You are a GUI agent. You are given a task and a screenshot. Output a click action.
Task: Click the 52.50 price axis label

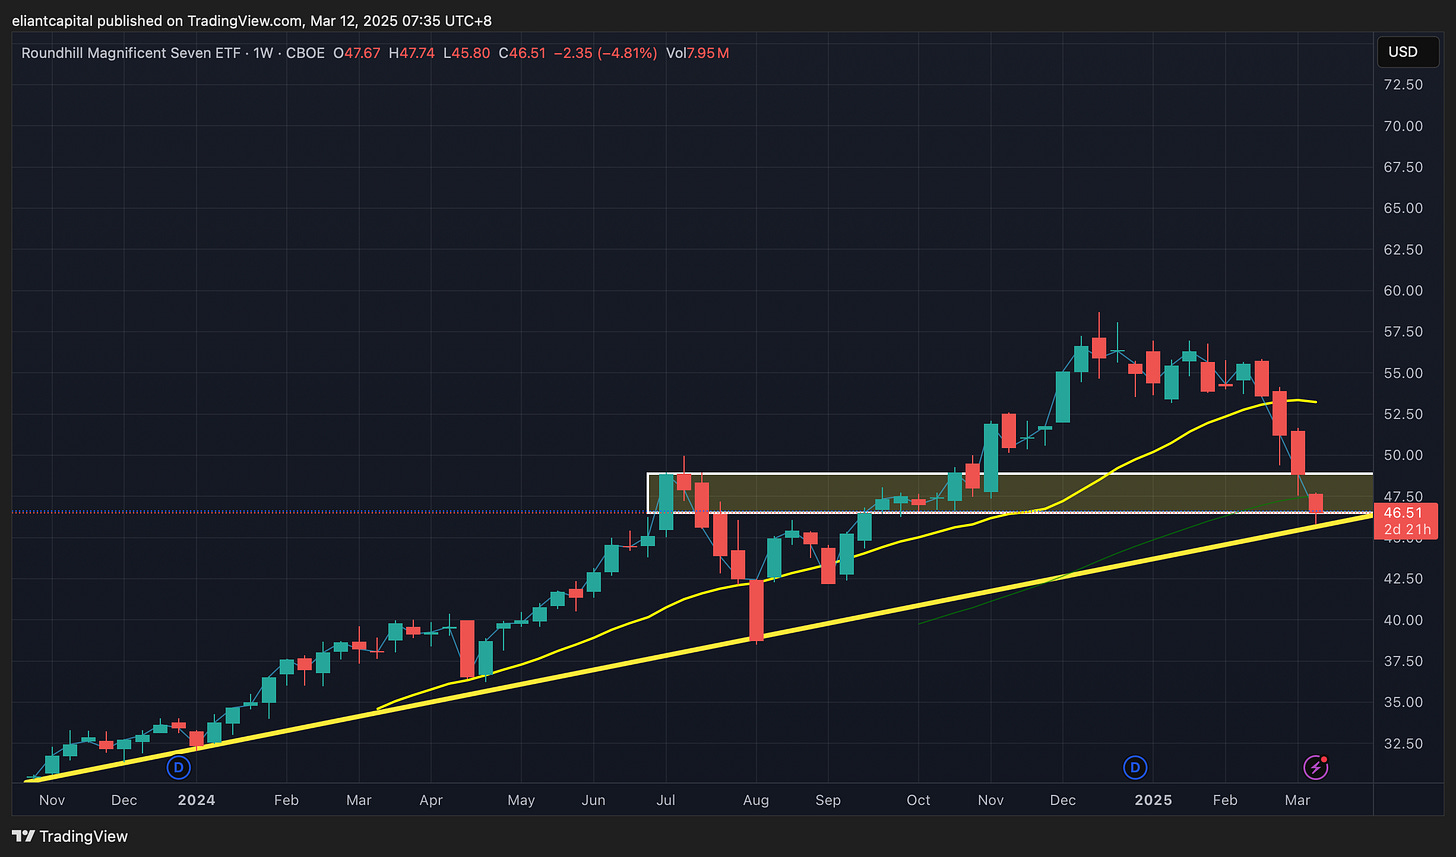1402,414
